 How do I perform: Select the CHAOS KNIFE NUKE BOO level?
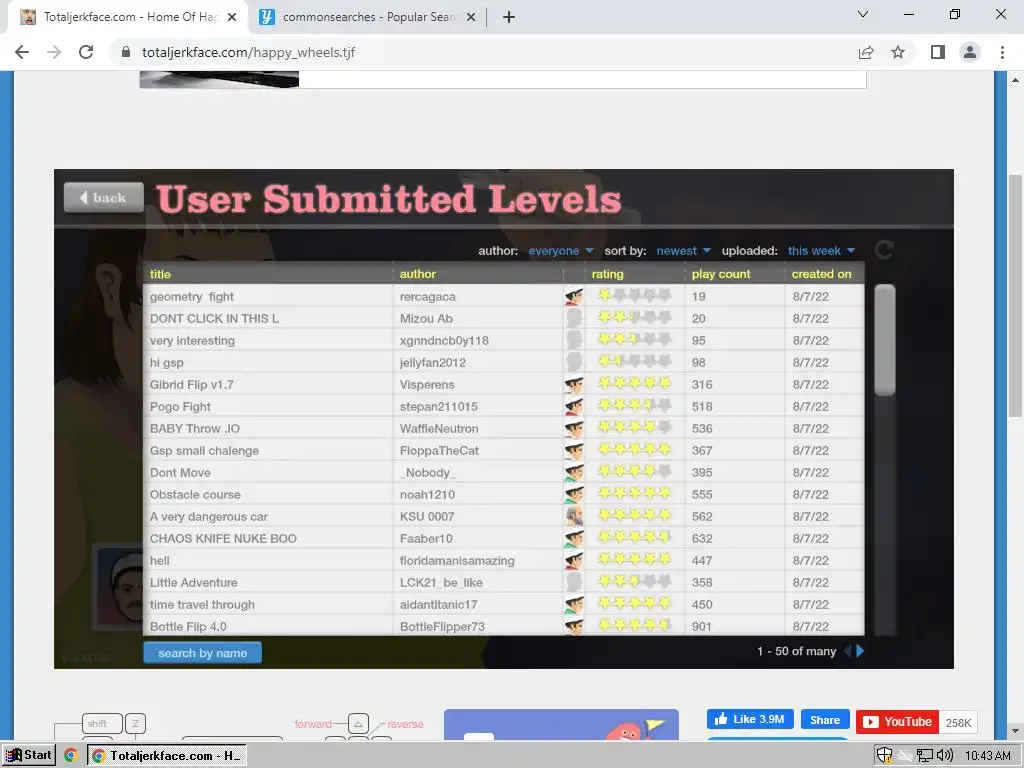point(504,538)
